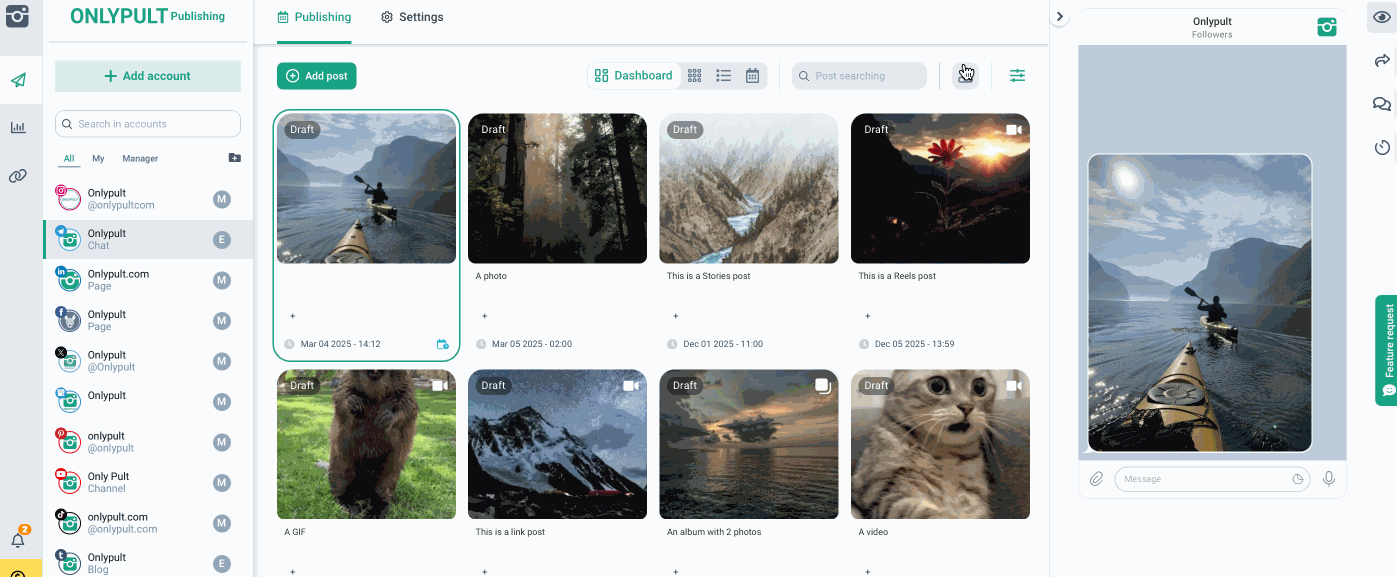1397x577 pixels.
Task: Open the Settings tab
Action: click(412, 17)
